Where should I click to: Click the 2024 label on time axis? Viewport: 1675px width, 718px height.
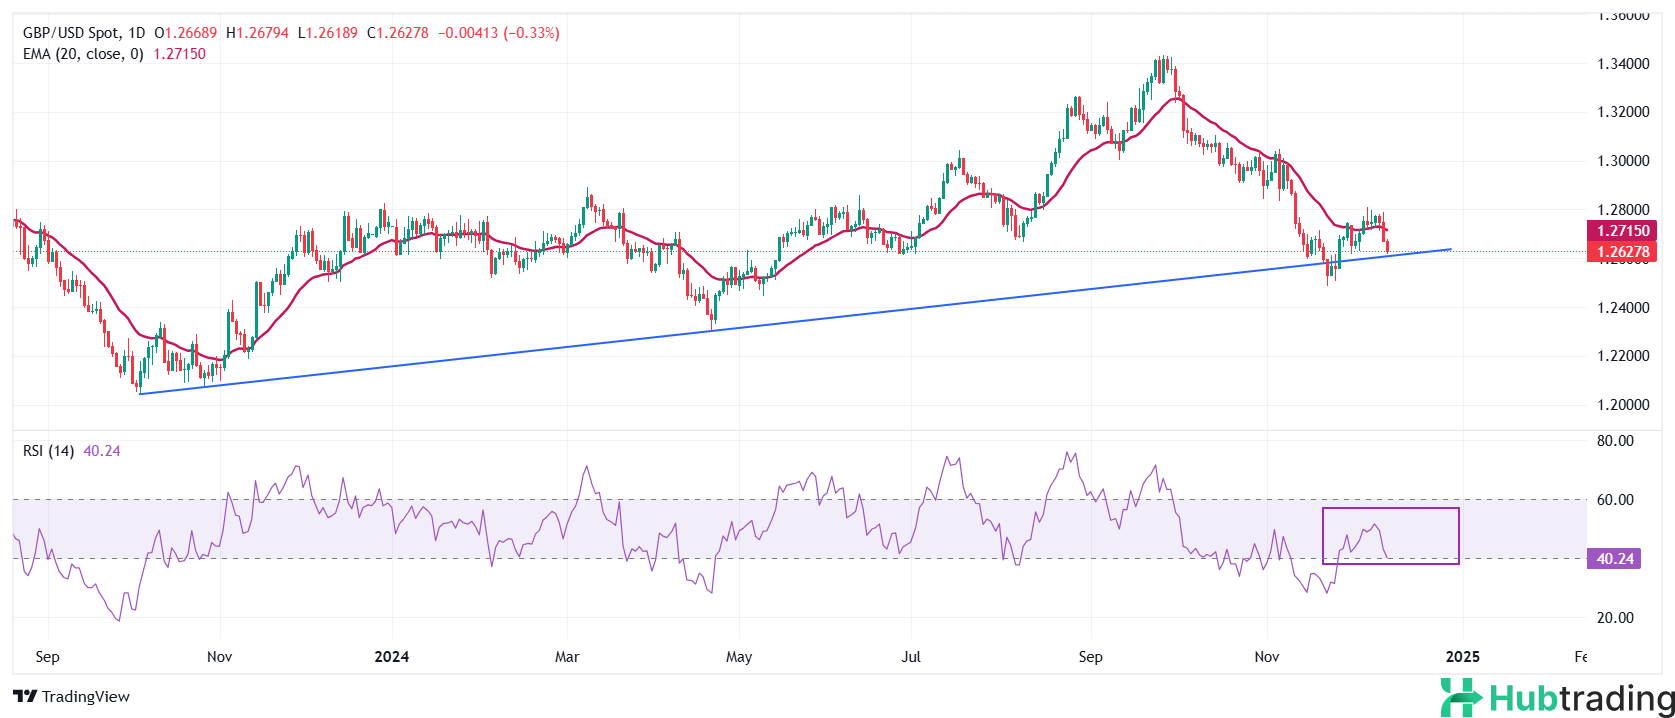[x=391, y=657]
